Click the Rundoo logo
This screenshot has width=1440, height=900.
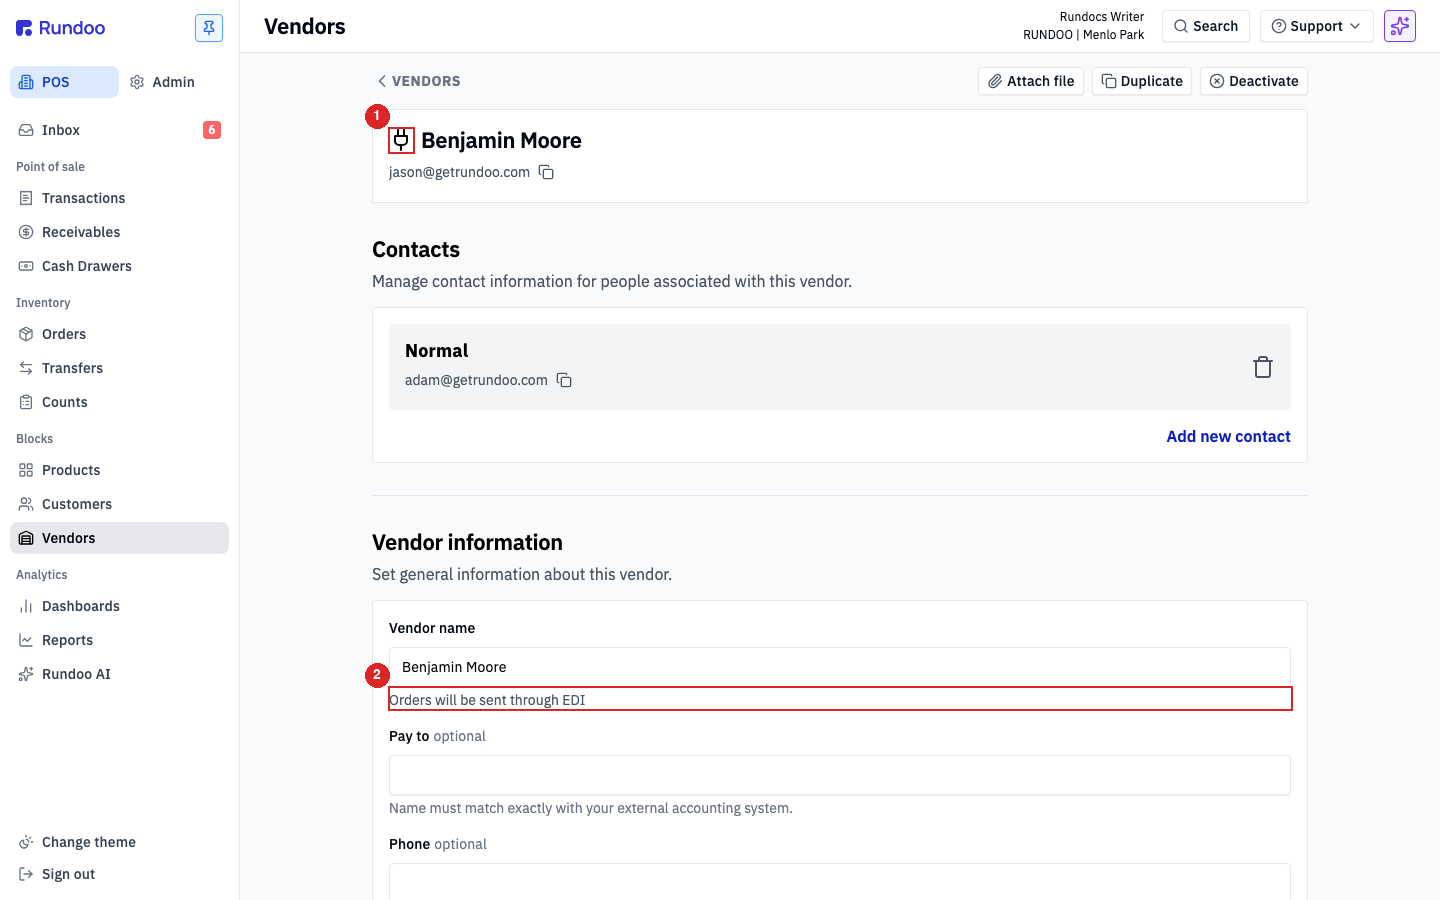60,28
